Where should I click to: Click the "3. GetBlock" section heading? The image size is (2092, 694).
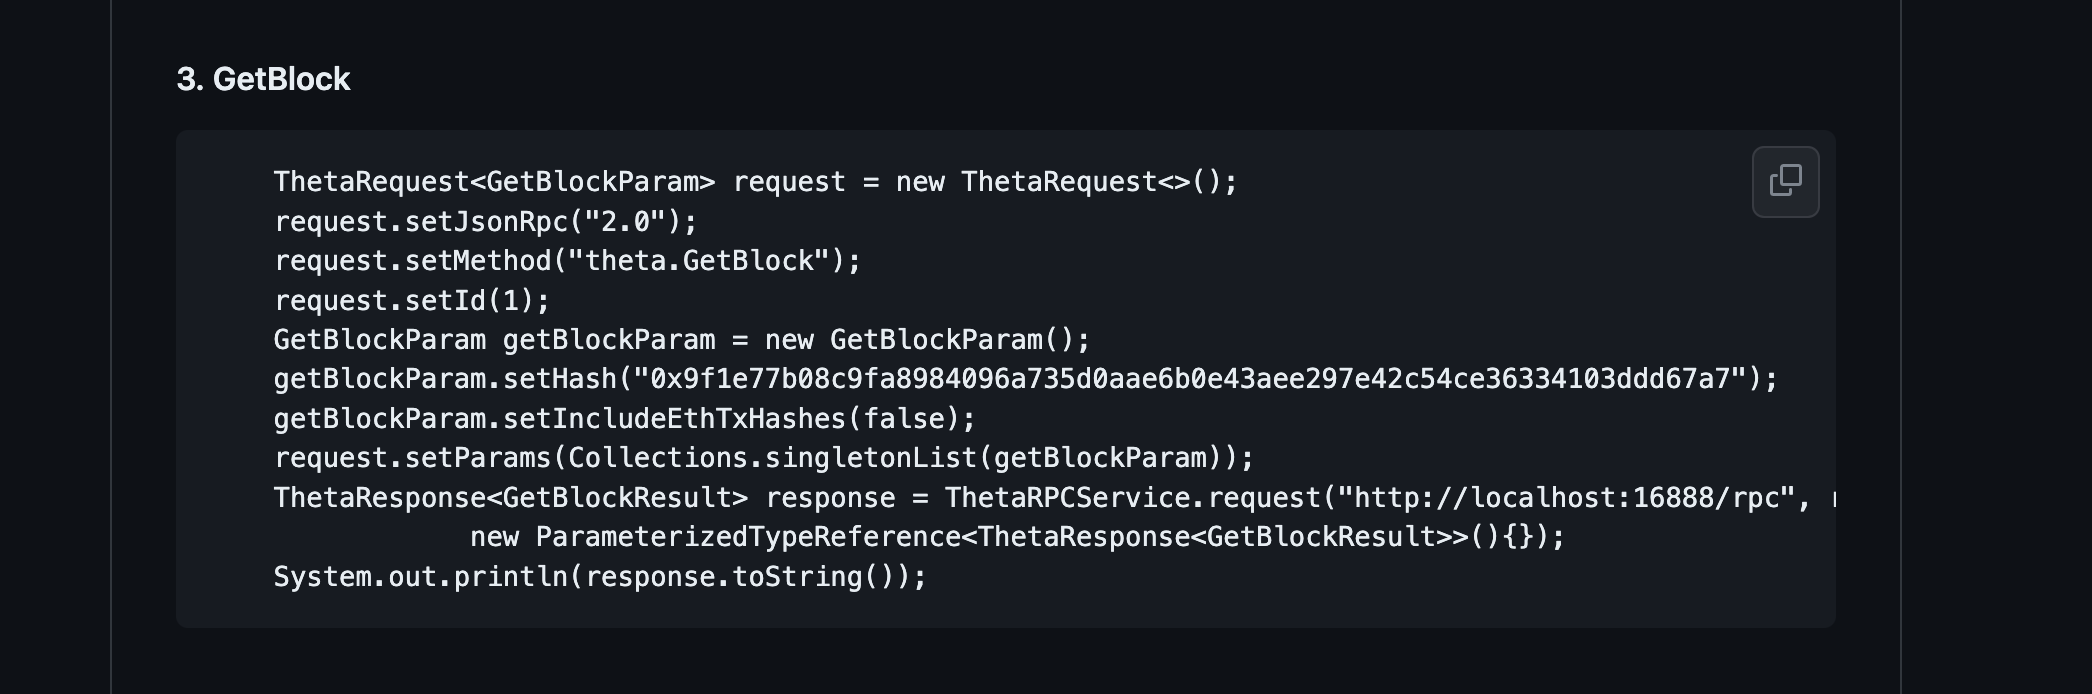[263, 79]
